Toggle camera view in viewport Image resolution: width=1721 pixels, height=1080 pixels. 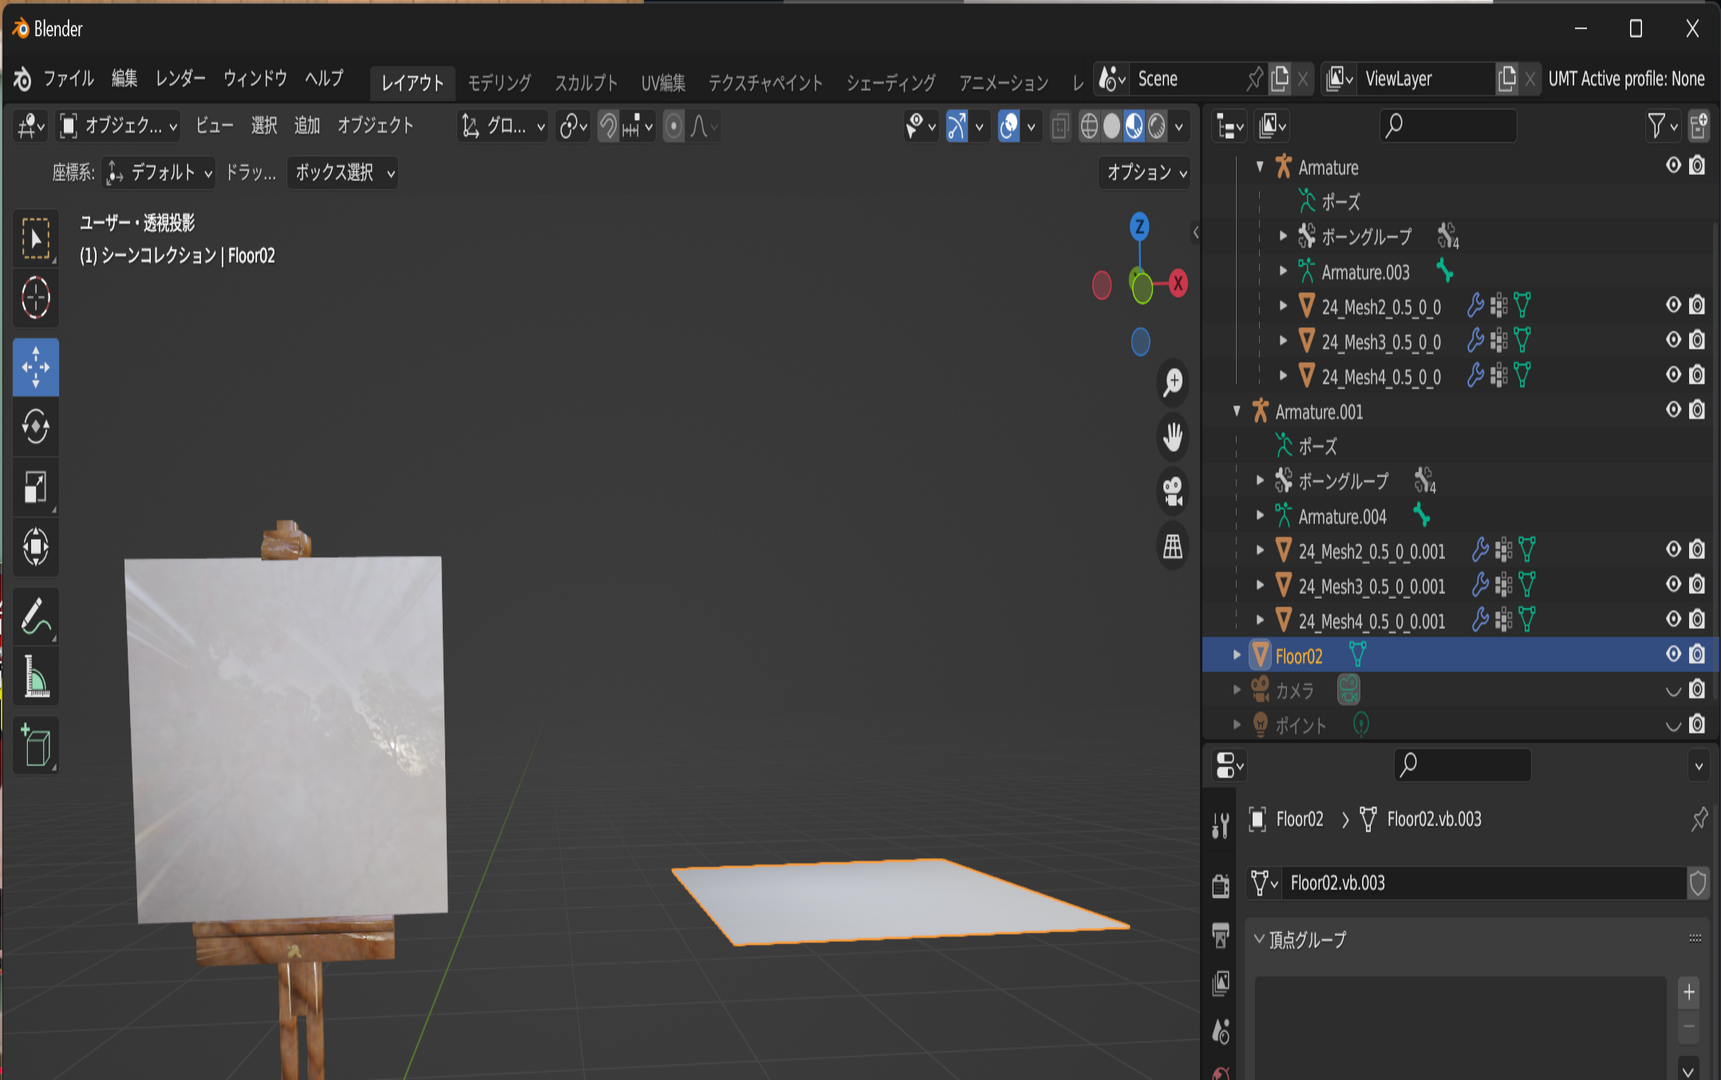coord(1173,491)
